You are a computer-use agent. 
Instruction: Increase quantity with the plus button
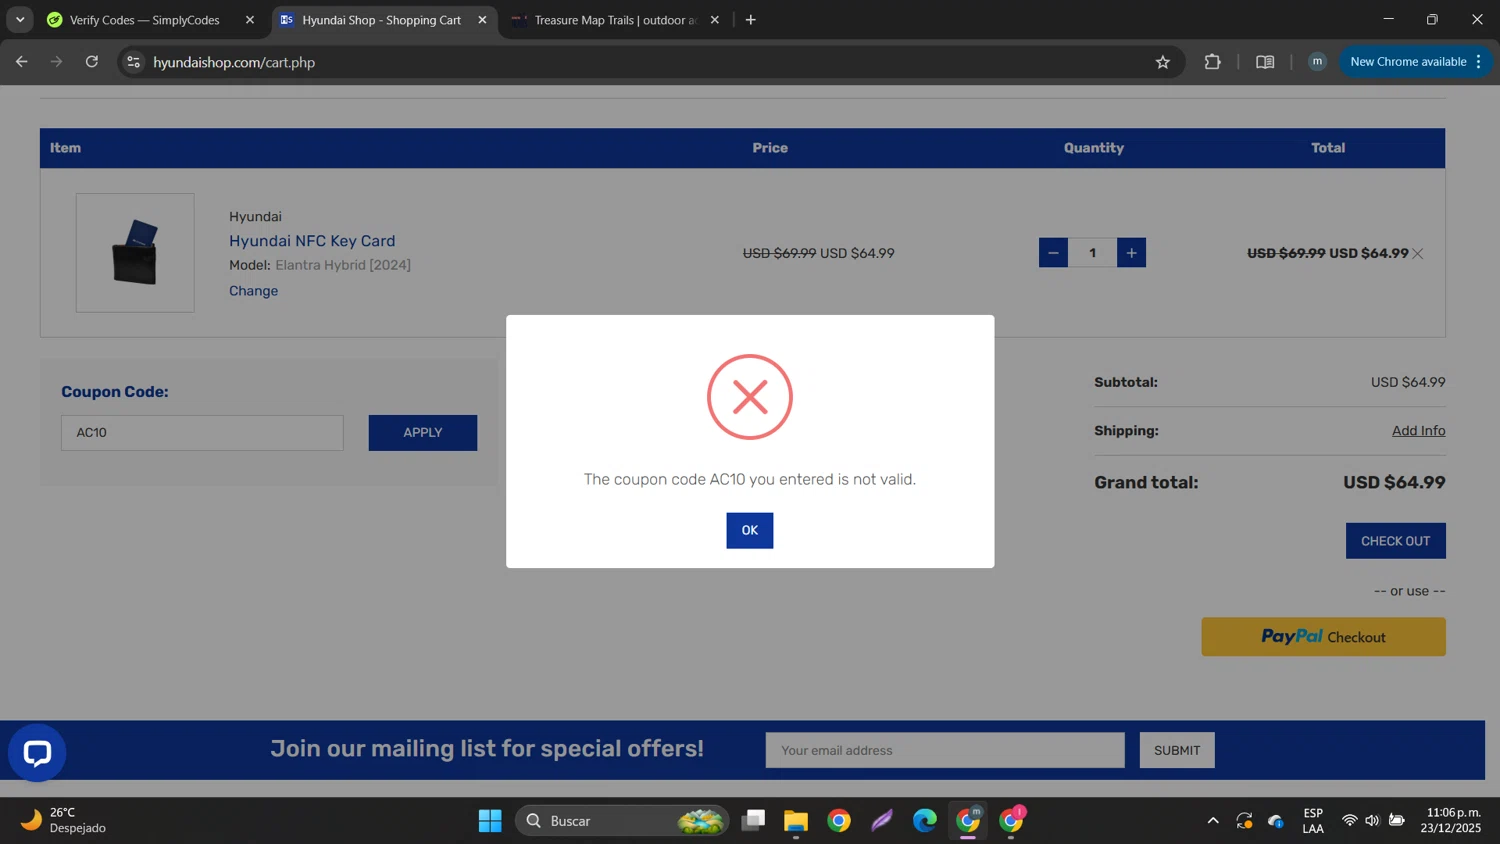point(1131,253)
